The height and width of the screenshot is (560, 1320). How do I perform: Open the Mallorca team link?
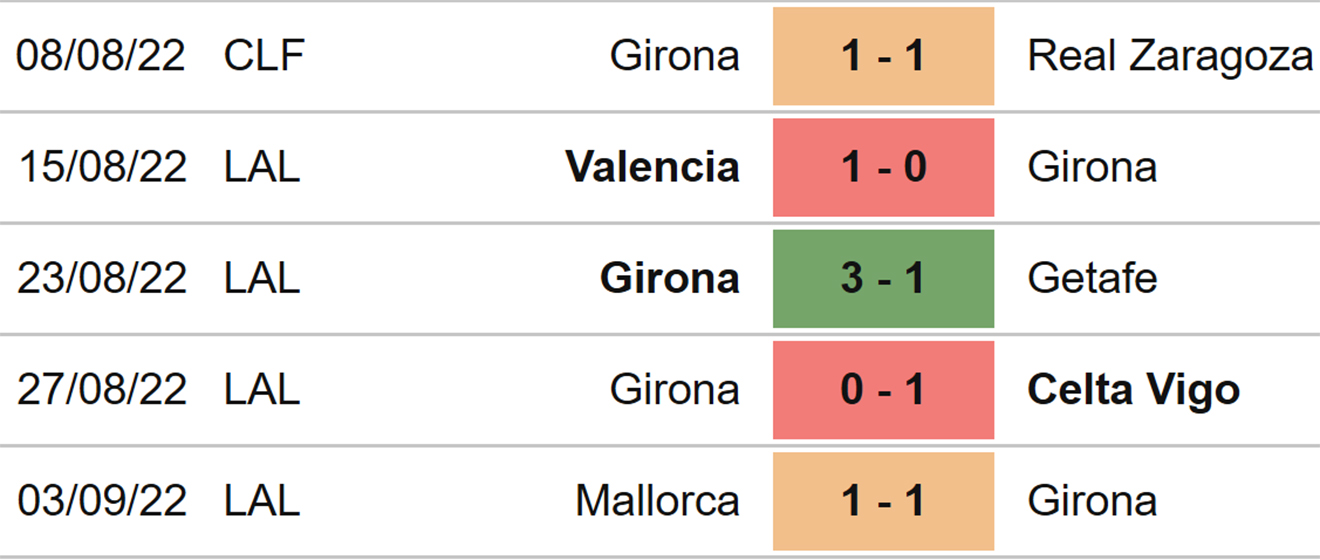tap(657, 501)
